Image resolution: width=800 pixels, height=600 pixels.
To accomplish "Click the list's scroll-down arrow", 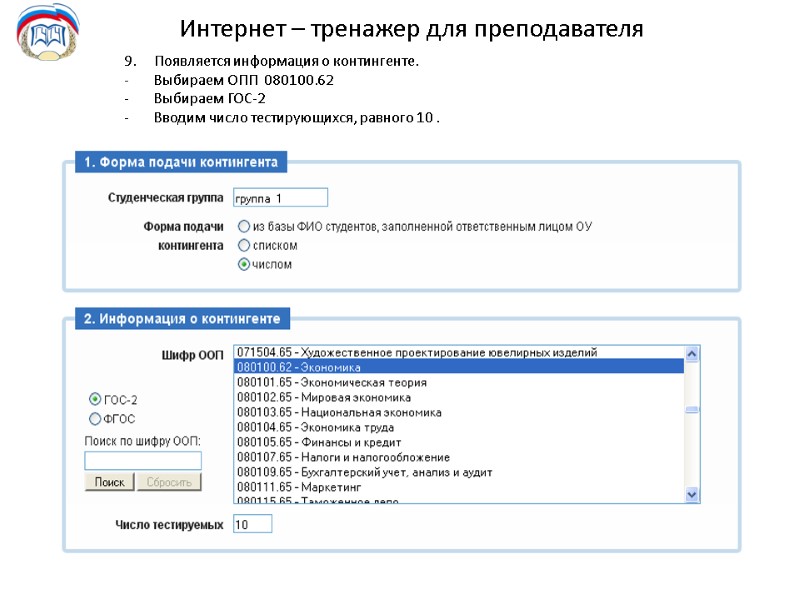I will pyautogui.click(x=691, y=492).
